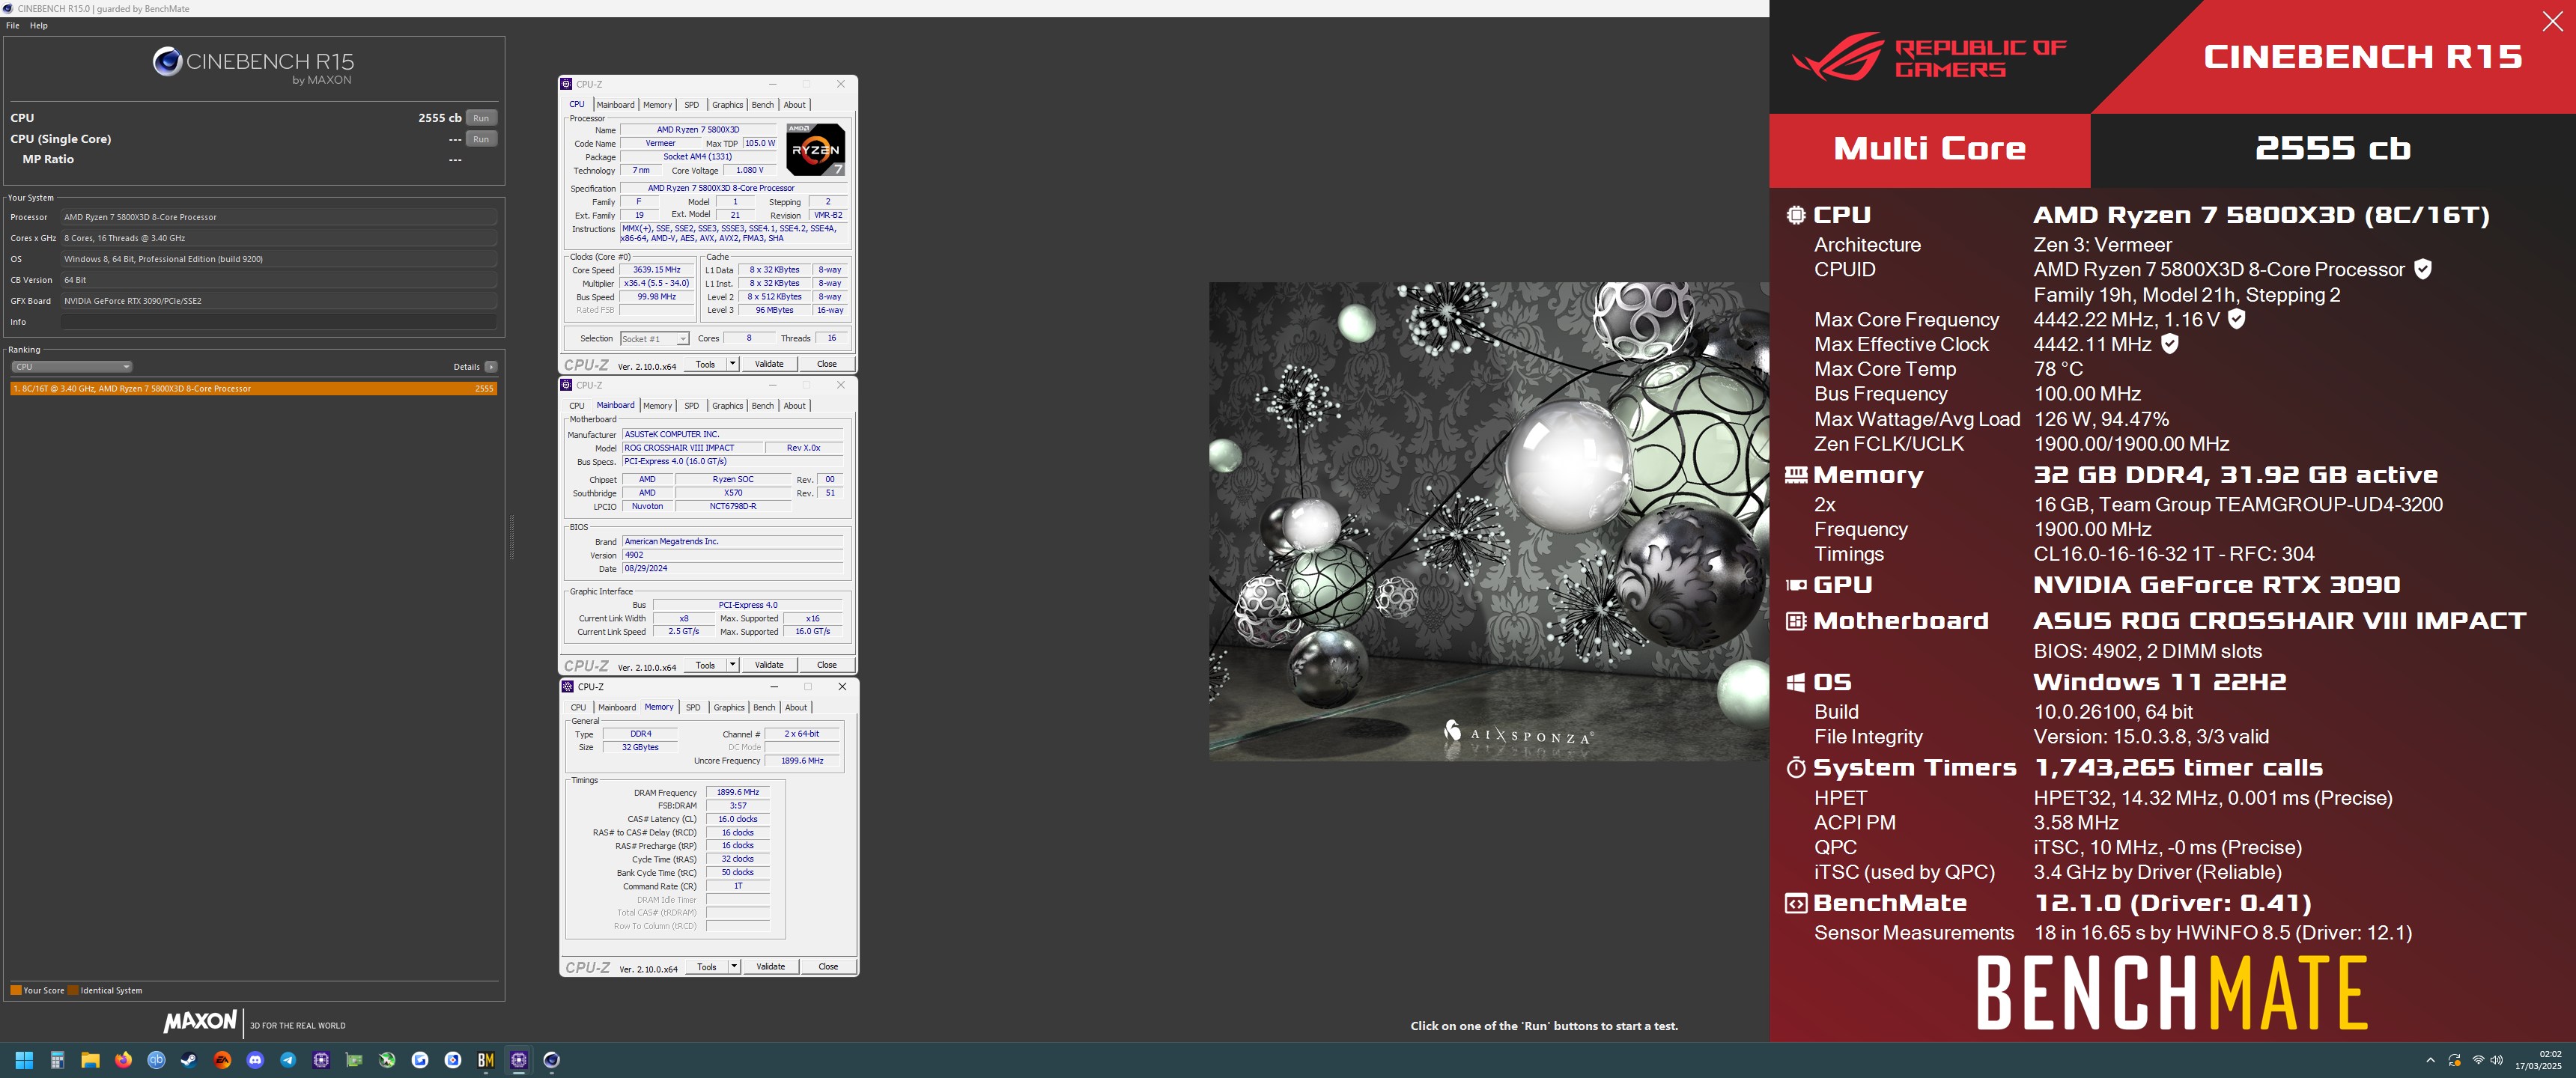Click the AMD Ryzen 7 logo in CPU-Z
Viewport: 2576px width, 1078px height.
point(815,149)
